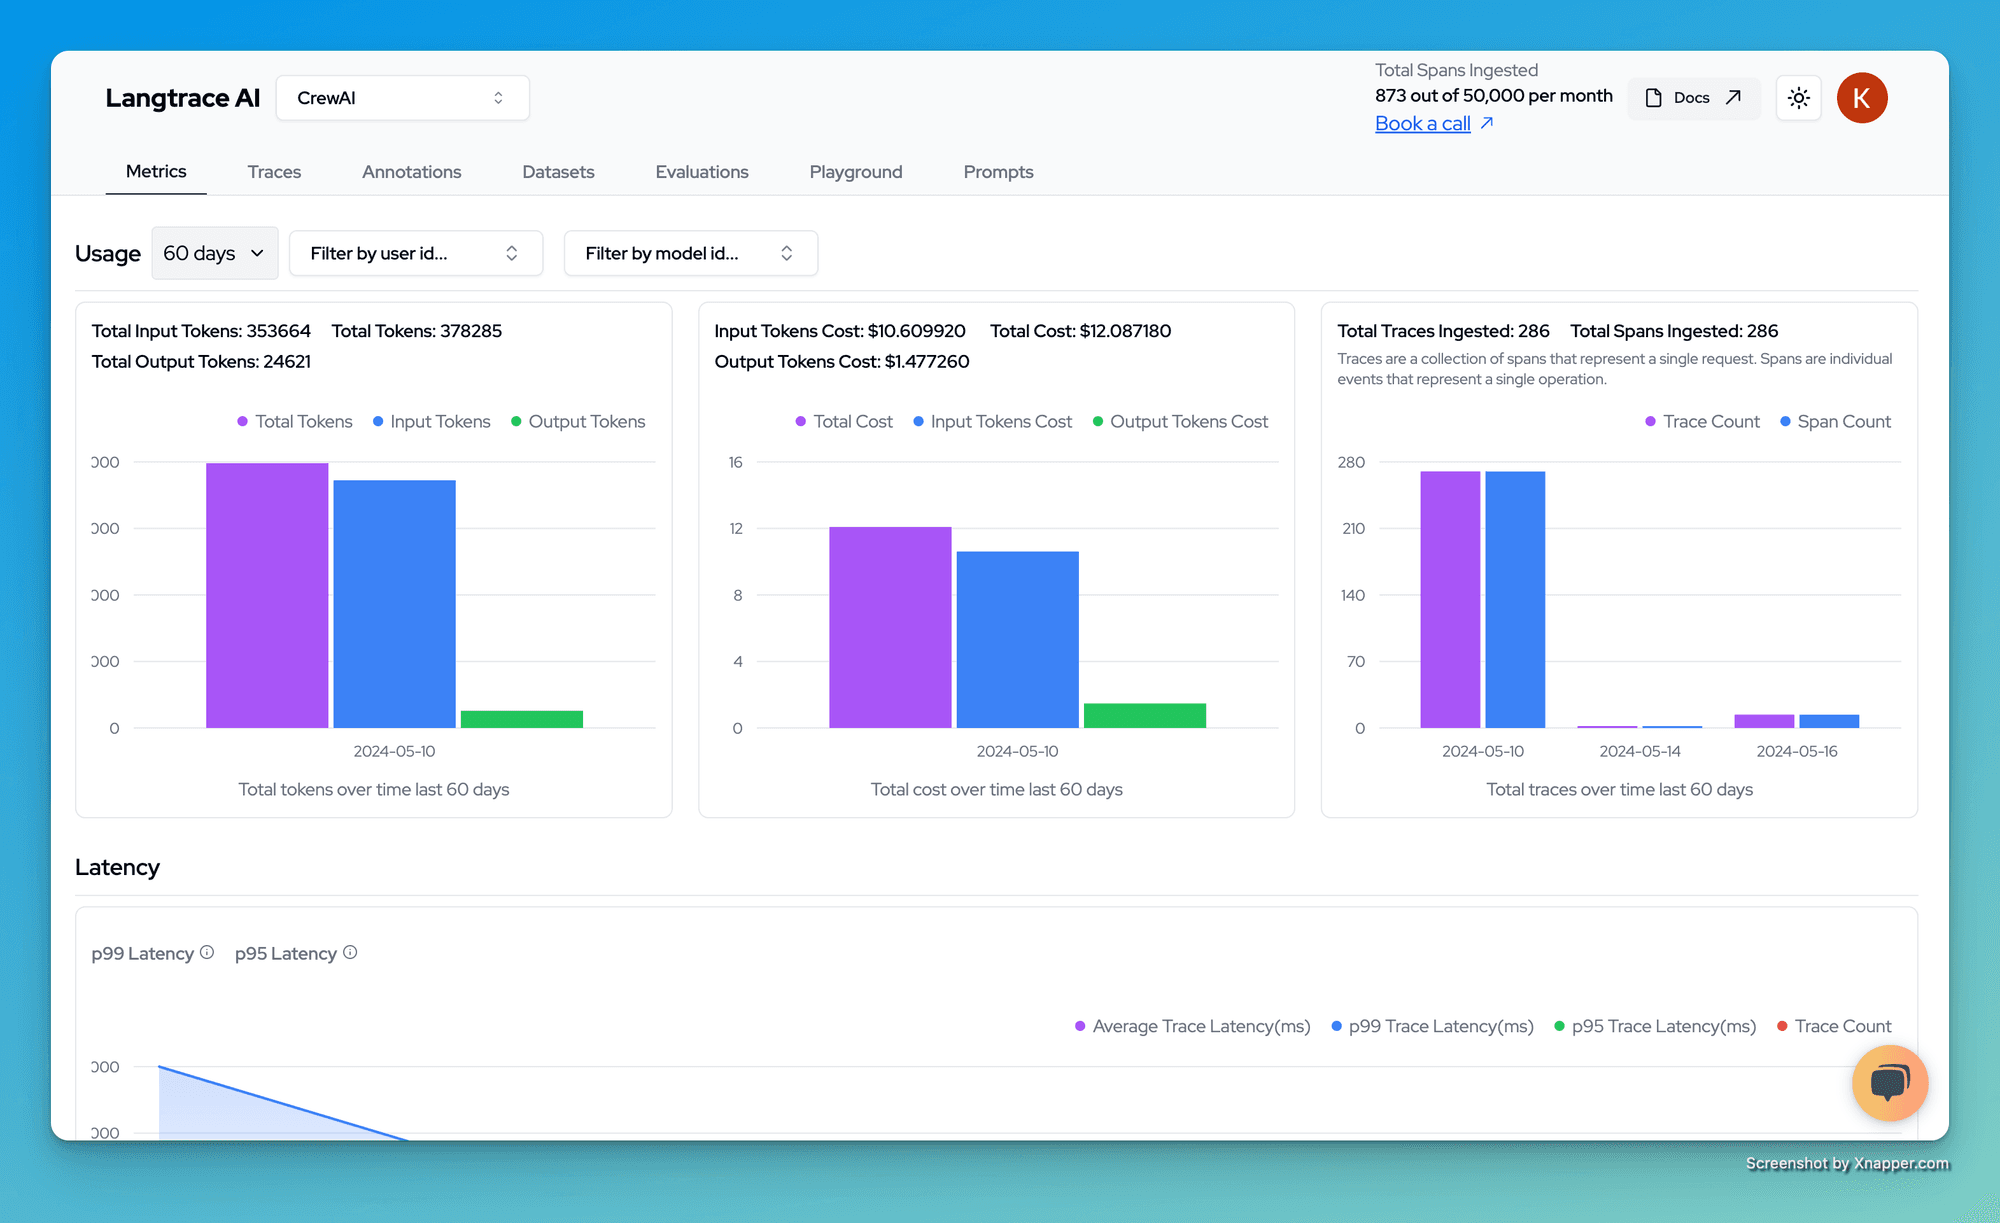Click the Docs document icon

pyautogui.click(x=1654, y=98)
